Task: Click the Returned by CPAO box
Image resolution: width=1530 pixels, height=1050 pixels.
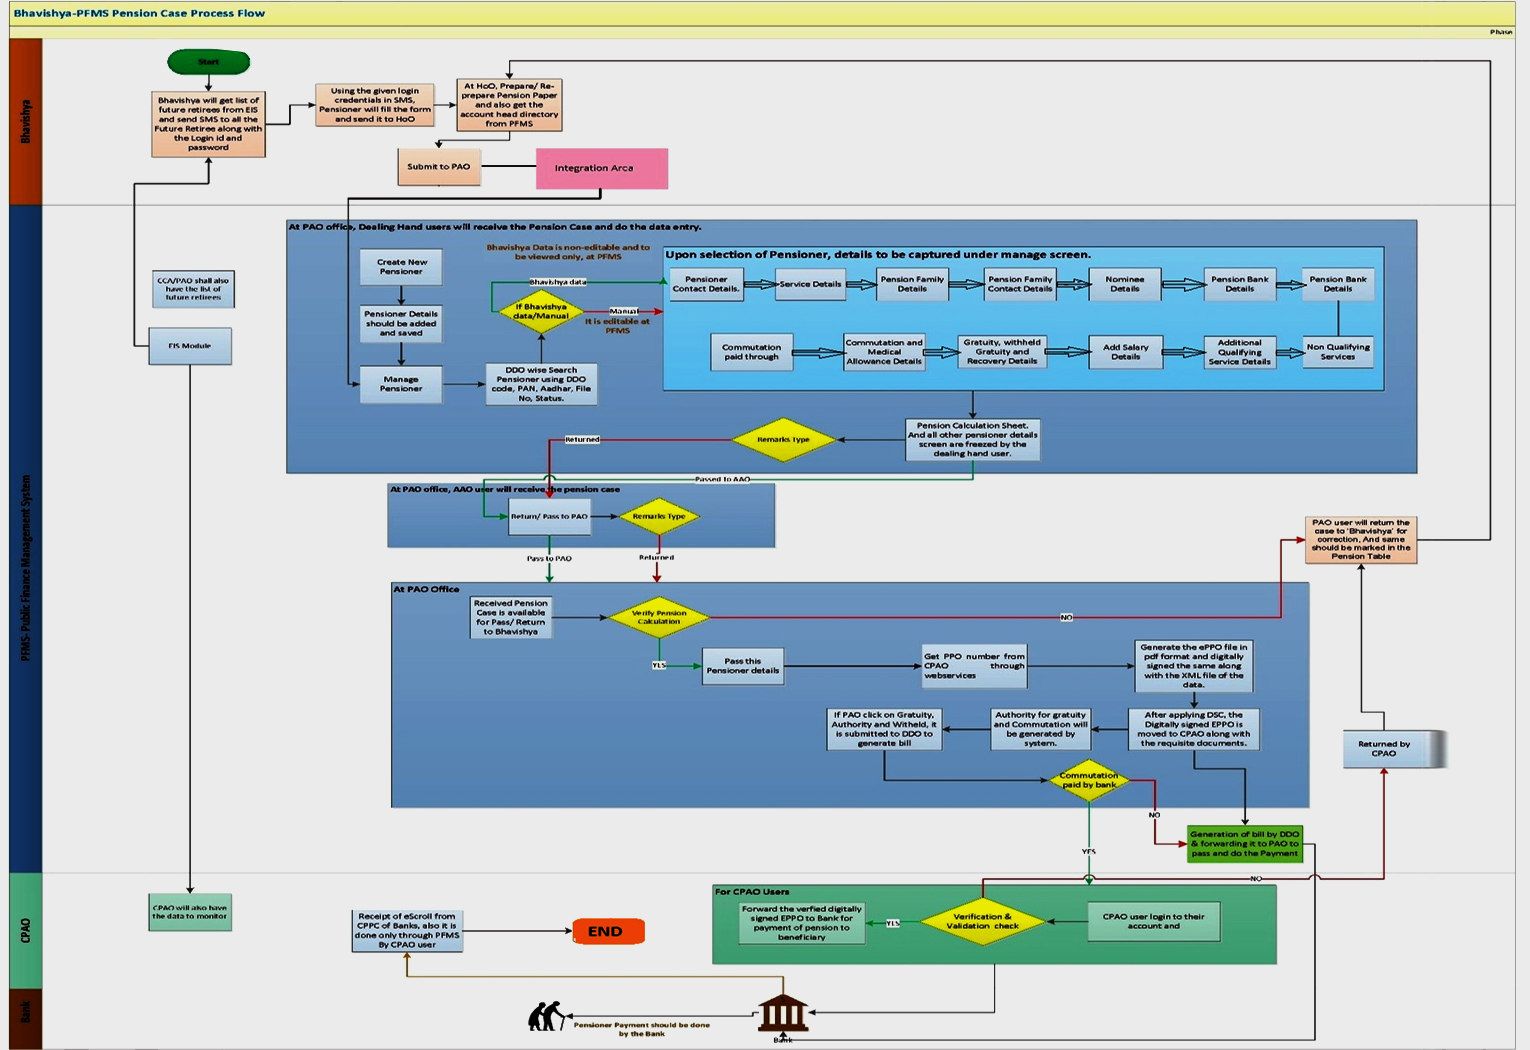Action: click(1384, 749)
